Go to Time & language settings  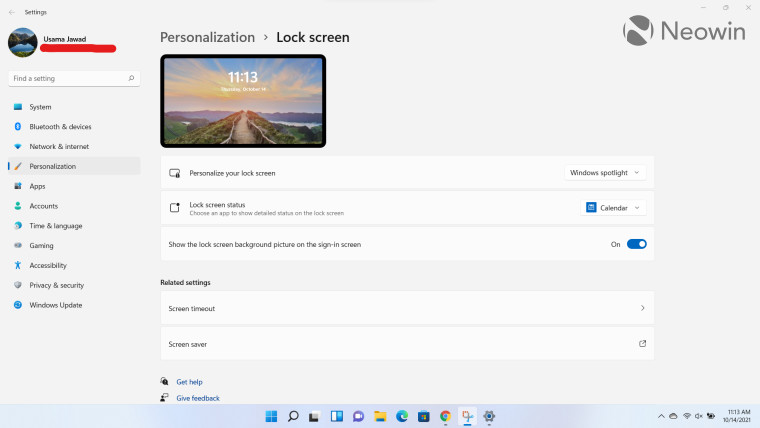[74, 226]
